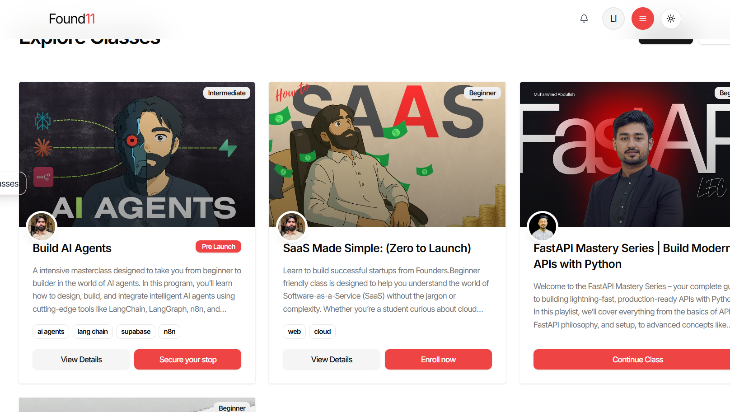Open the notifications bell
Image resolution: width=730 pixels, height=412 pixels.
click(584, 18)
